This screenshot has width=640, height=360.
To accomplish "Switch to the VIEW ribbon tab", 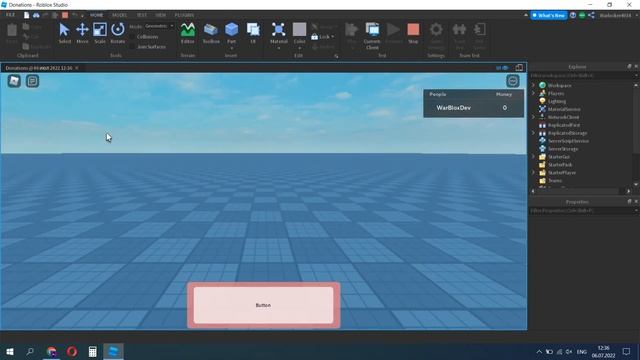I will pos(160,15).
